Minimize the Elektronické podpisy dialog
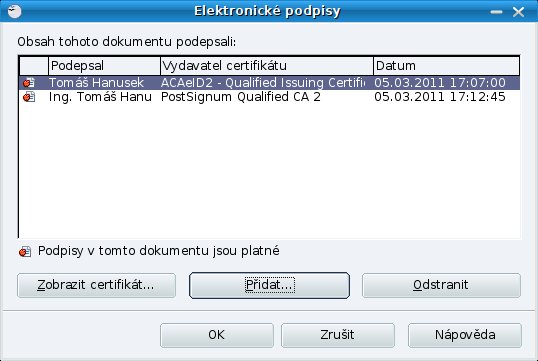This screenshot has height=361, width=538. (x=496, y=12)
